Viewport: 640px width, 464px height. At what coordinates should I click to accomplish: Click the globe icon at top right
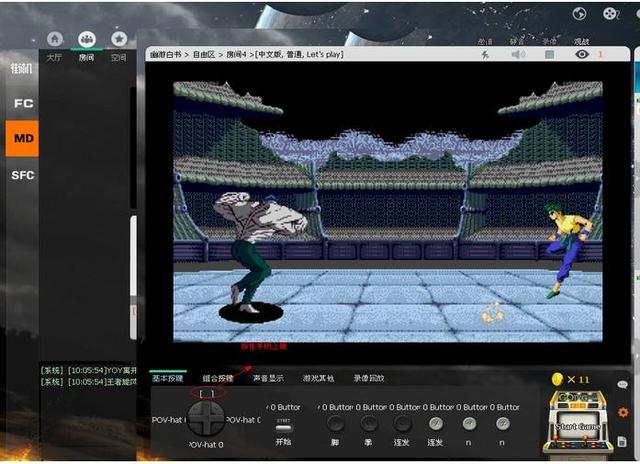point(580,14)
